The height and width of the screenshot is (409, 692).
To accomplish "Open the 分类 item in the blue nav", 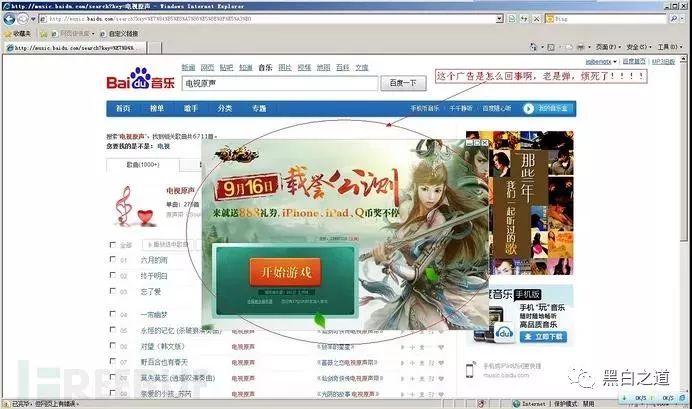I will 225,109.
